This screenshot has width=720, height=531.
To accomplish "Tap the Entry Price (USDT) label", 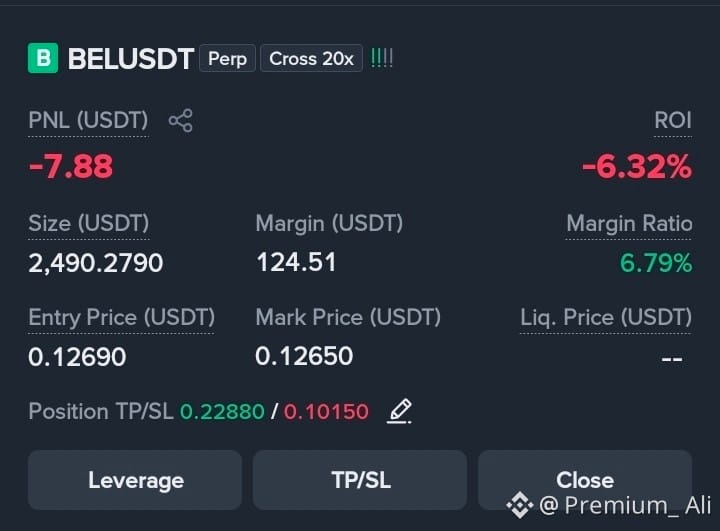I will (121, 317).
